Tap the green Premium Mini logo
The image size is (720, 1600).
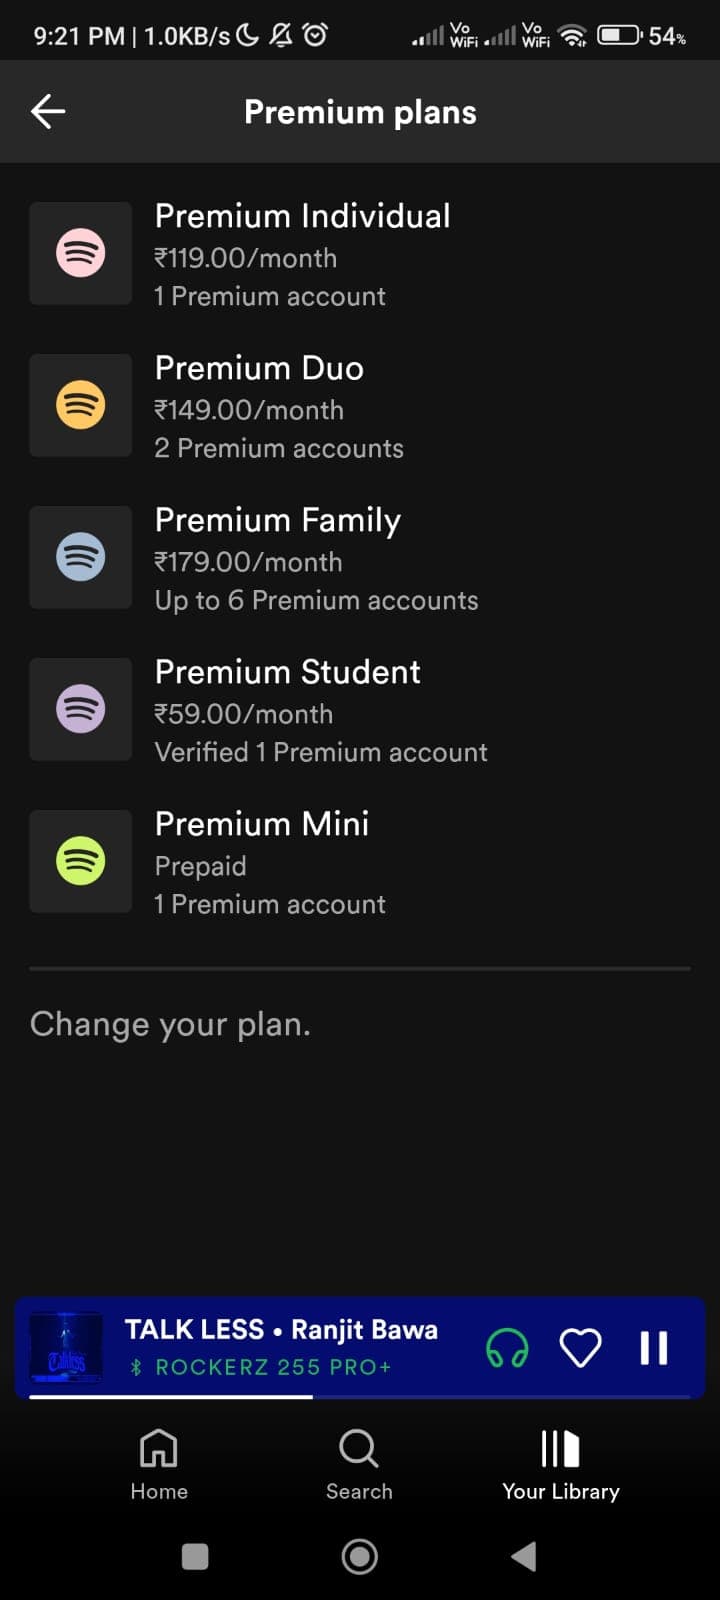[81, 862]
